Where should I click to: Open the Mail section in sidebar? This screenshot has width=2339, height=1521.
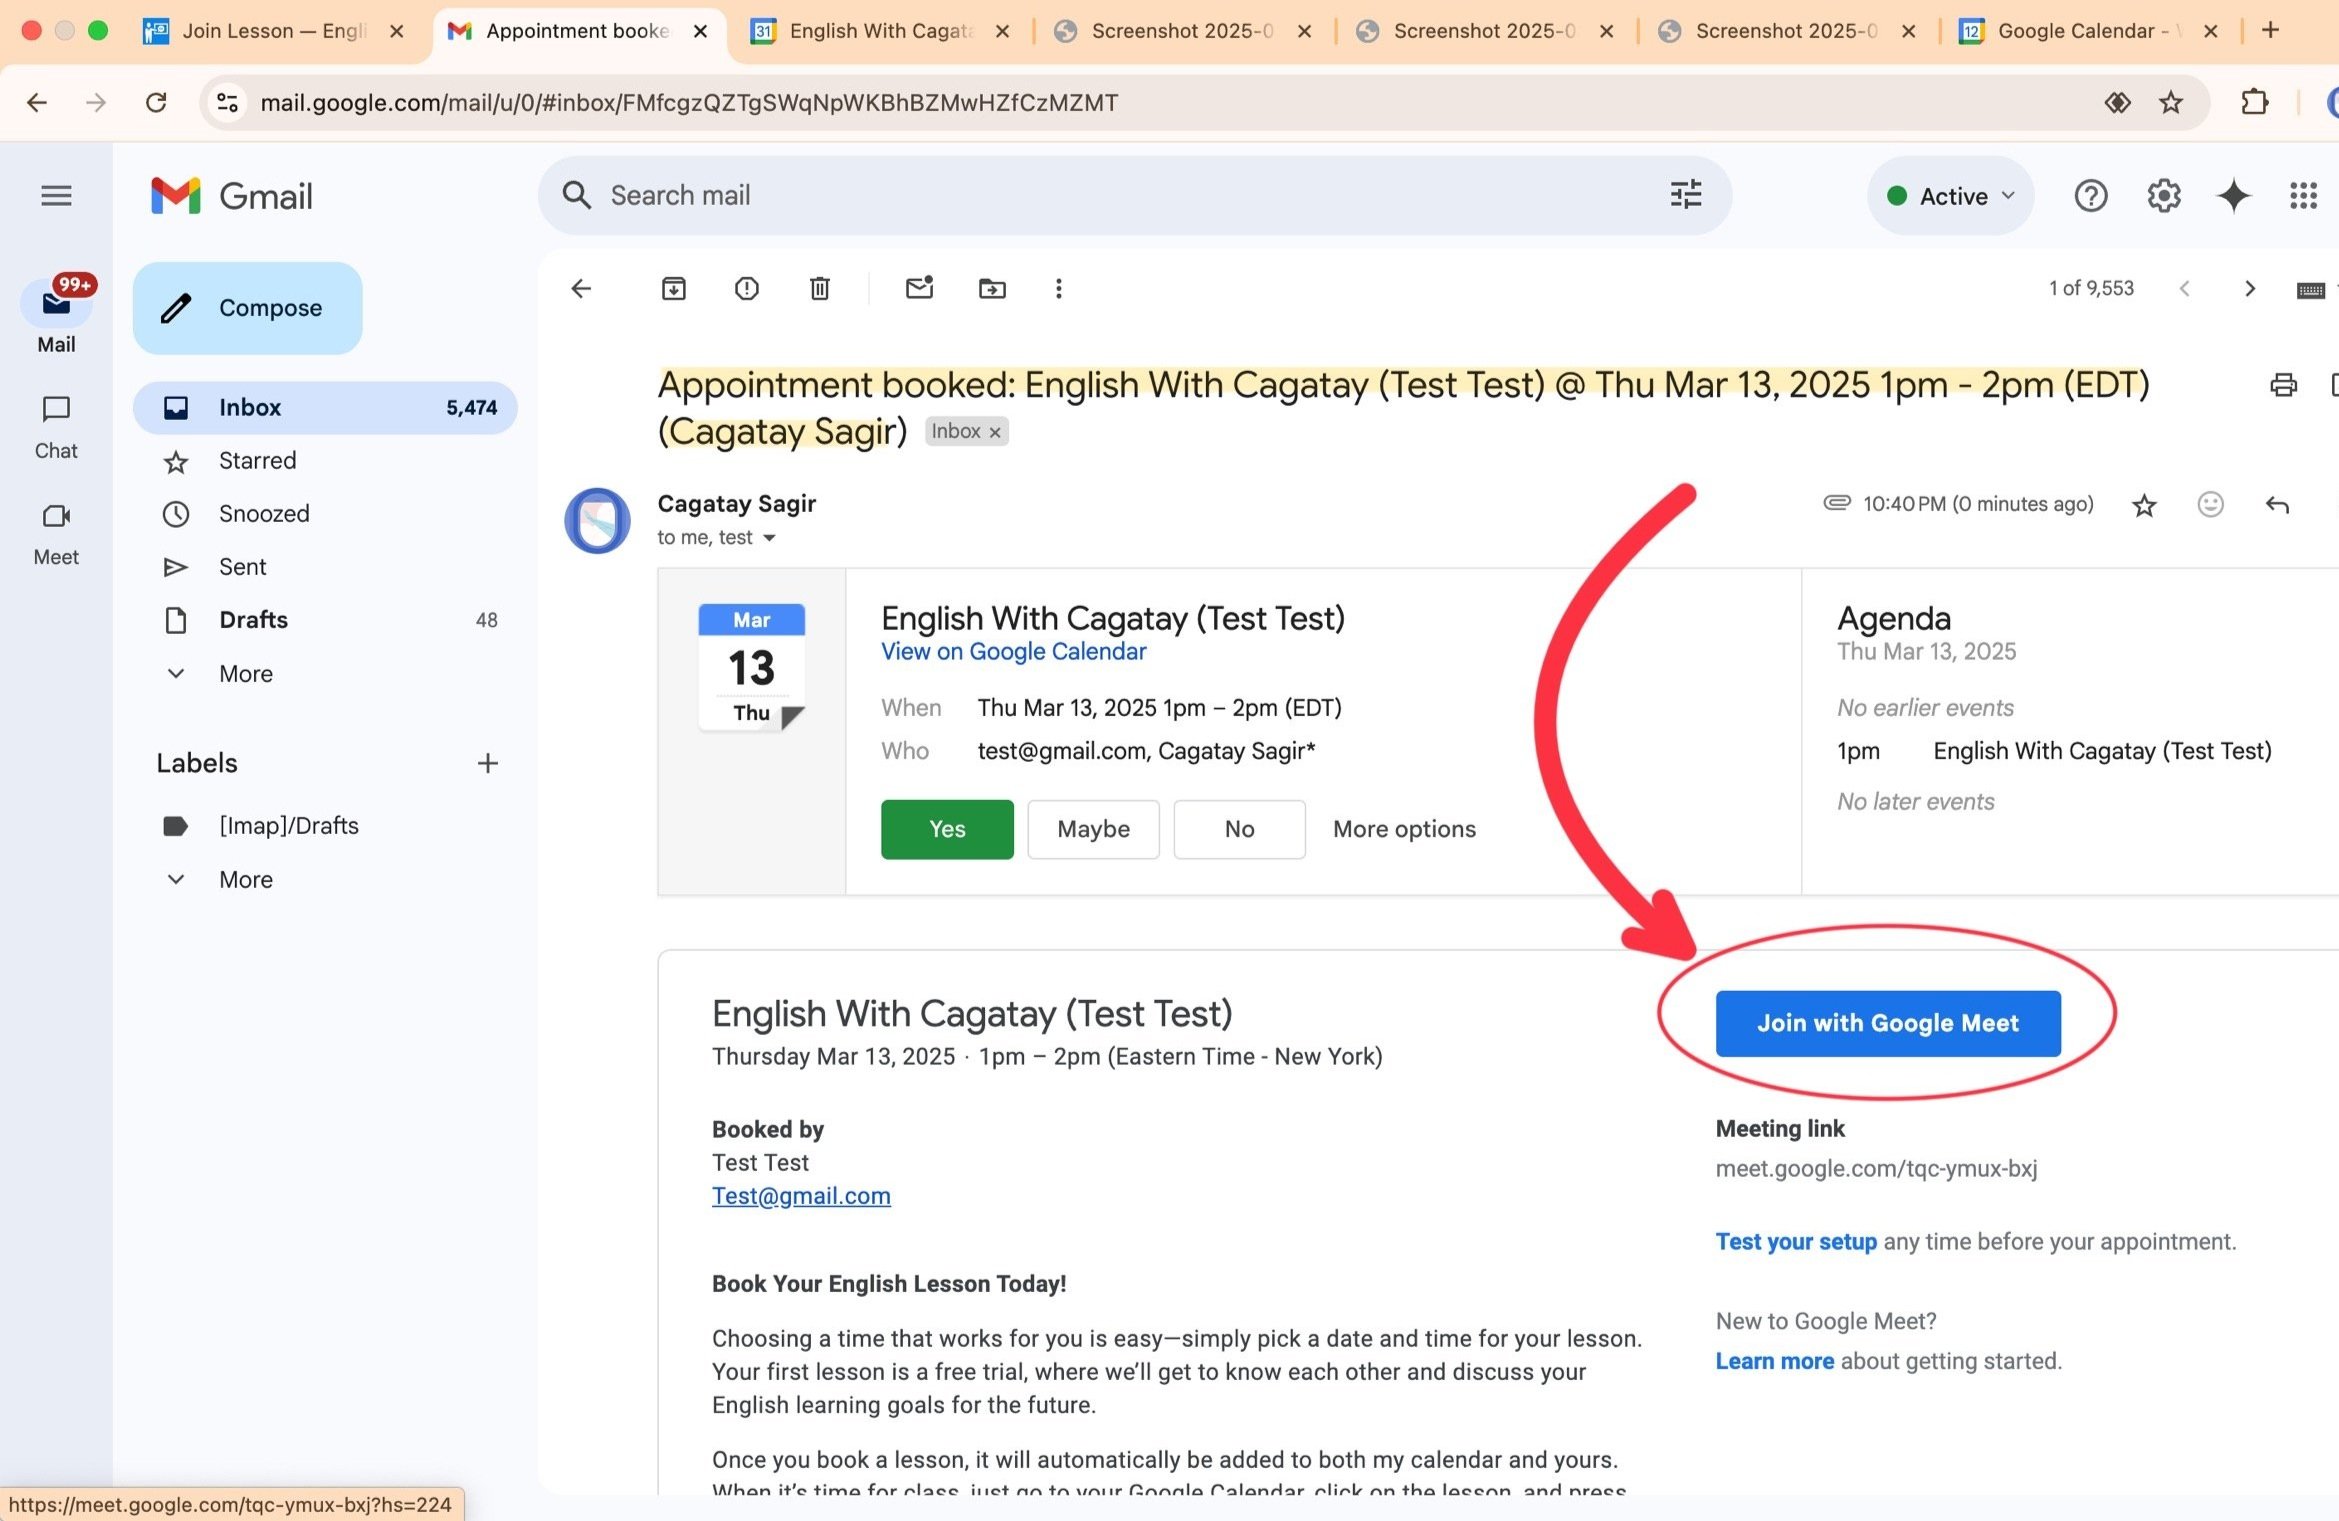pyautogui.click(x=56, y=315)
